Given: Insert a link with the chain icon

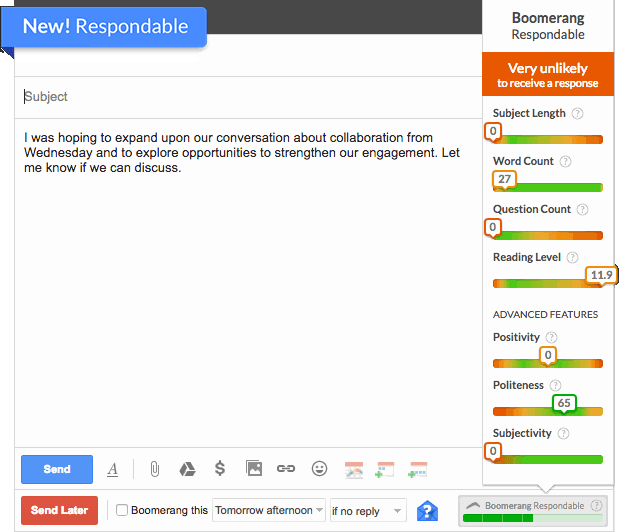Looking at the screenshot, I should (286, 469).
